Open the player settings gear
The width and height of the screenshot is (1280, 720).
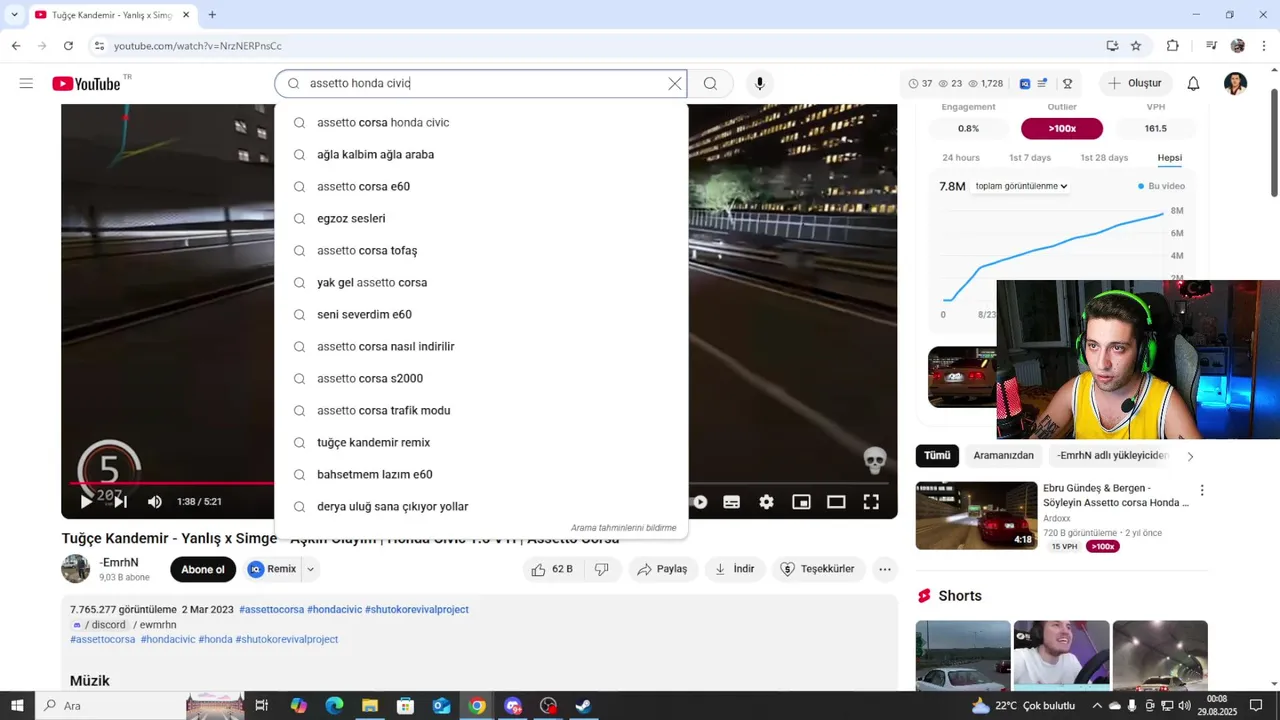pos(766,502)
